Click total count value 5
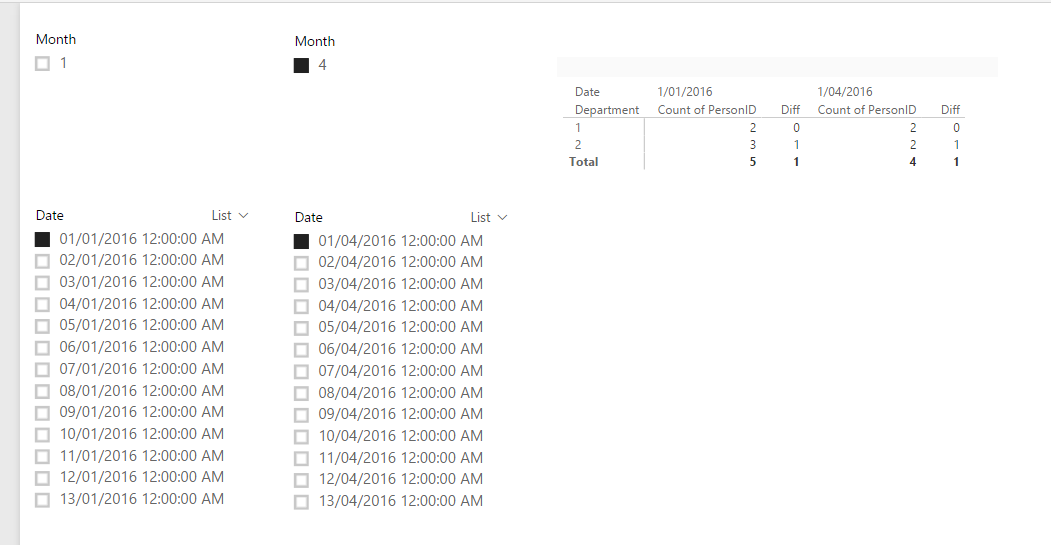 (753, 162)
